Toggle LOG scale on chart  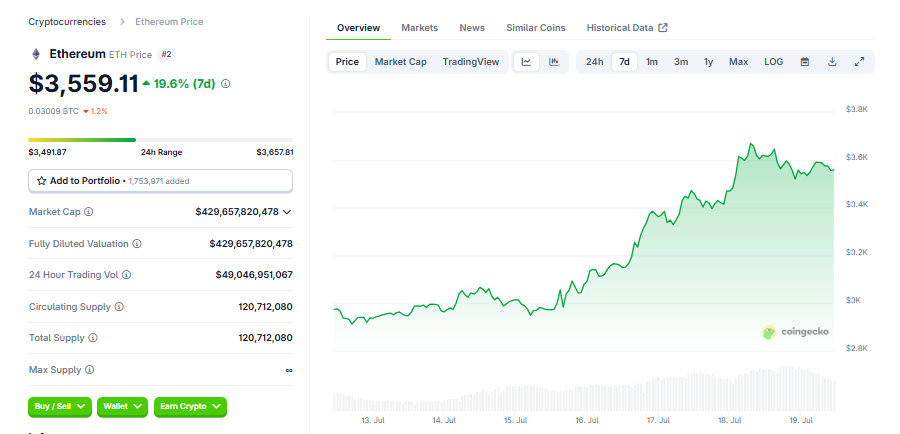(774, 62)
